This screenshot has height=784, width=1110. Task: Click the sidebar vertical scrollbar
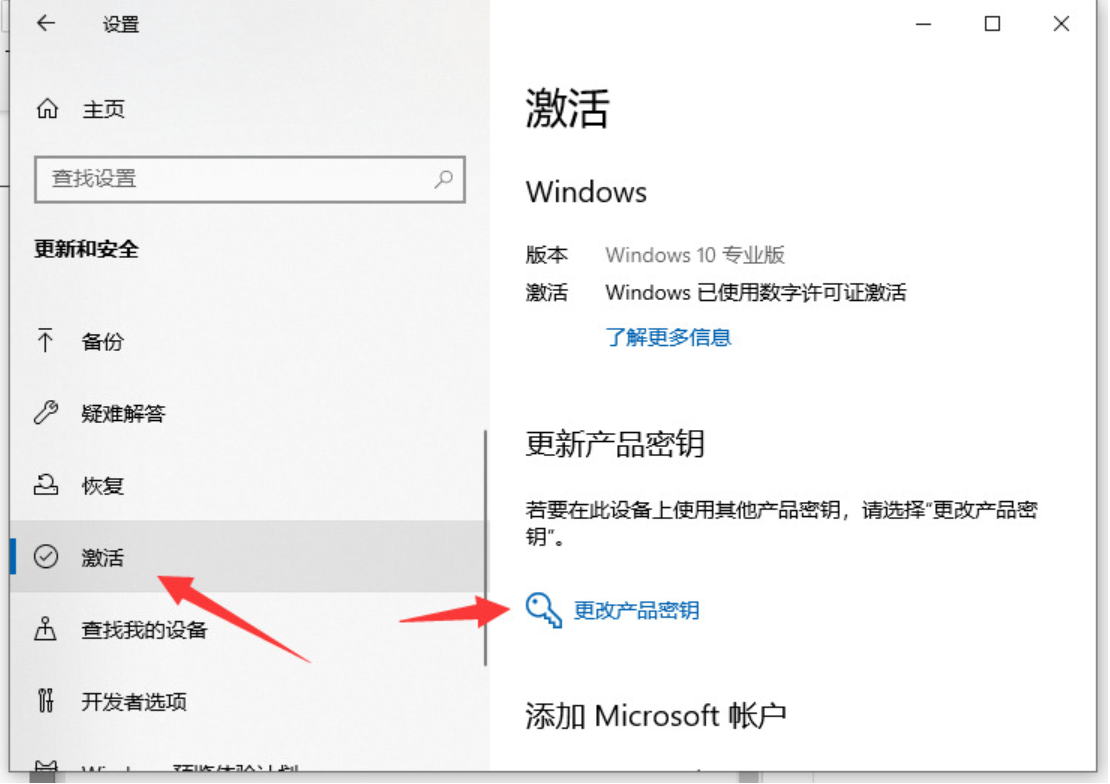pyautogui.click(x=486, y=547)
